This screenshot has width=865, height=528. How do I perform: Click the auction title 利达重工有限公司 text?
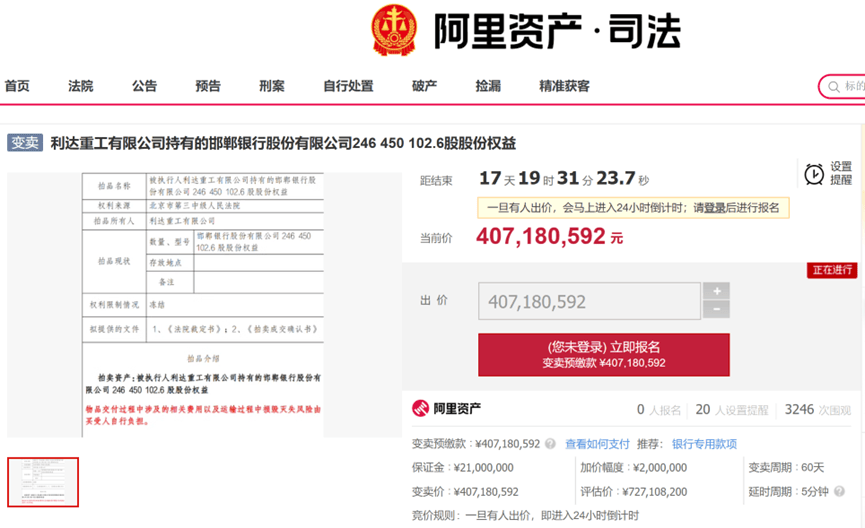pos(283,143)
